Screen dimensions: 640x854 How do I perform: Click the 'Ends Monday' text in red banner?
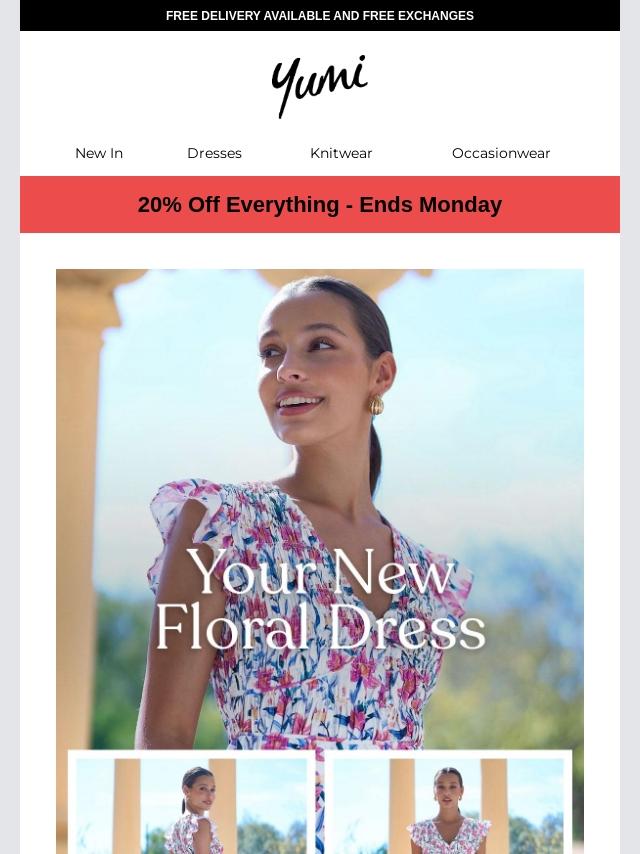tap(430, 205)
